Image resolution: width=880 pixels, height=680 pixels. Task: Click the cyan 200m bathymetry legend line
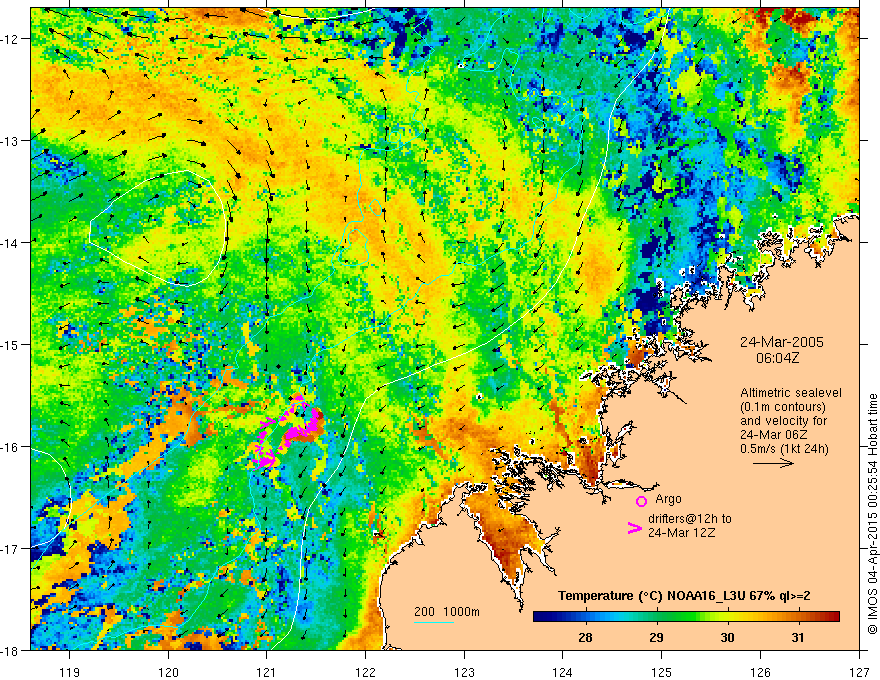click(x=434, y=622)
